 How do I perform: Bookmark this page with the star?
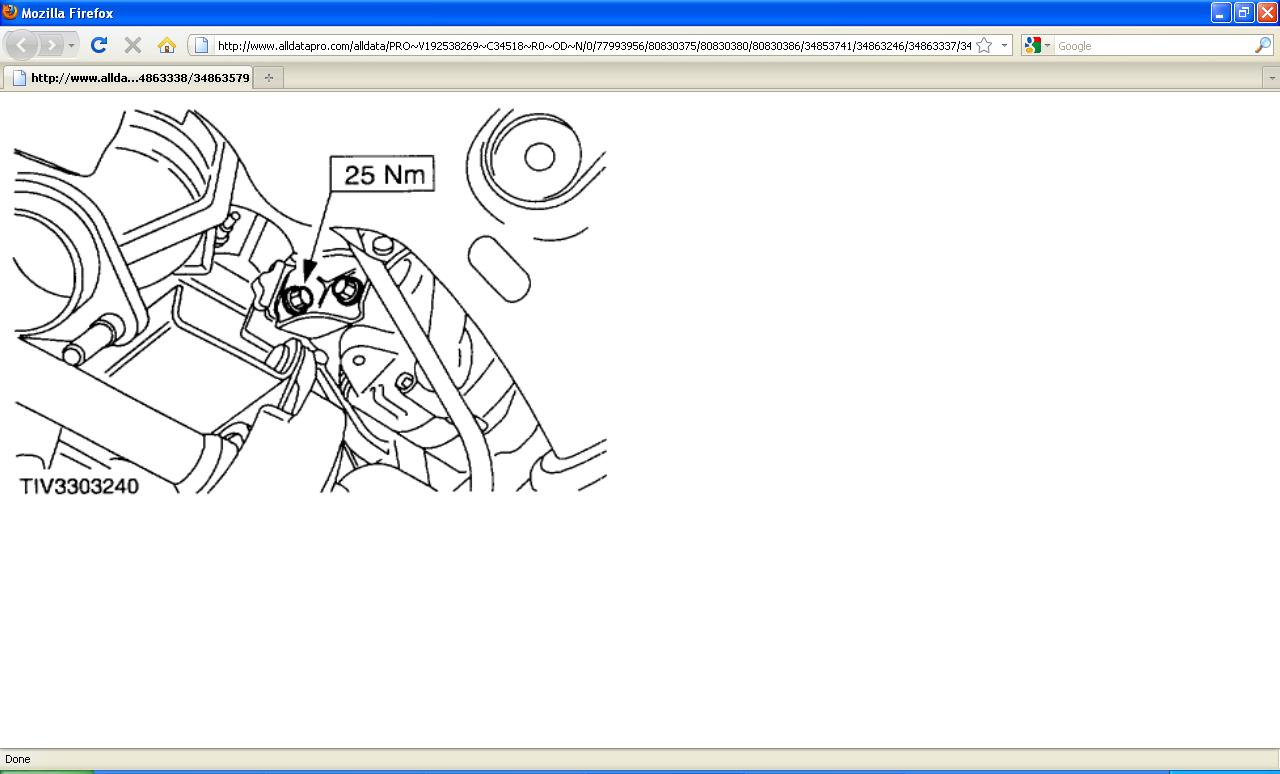[x=984, y=45]
